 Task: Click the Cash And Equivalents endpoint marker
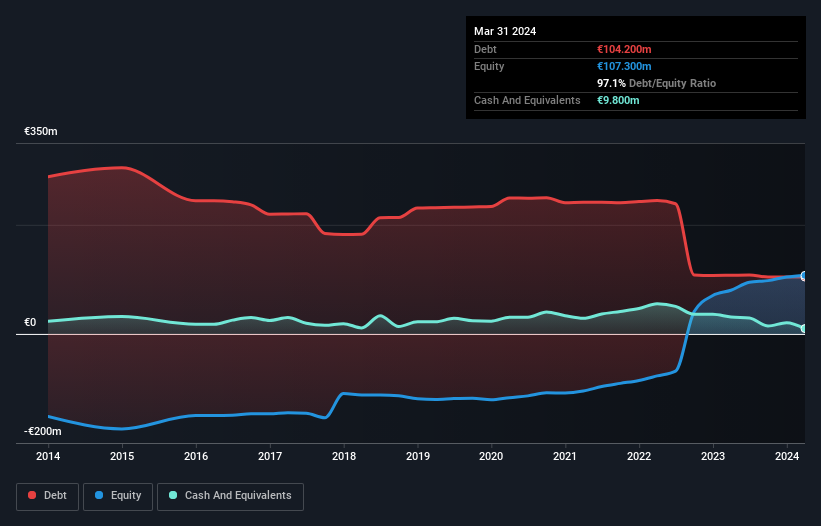(x=804, y=329)
